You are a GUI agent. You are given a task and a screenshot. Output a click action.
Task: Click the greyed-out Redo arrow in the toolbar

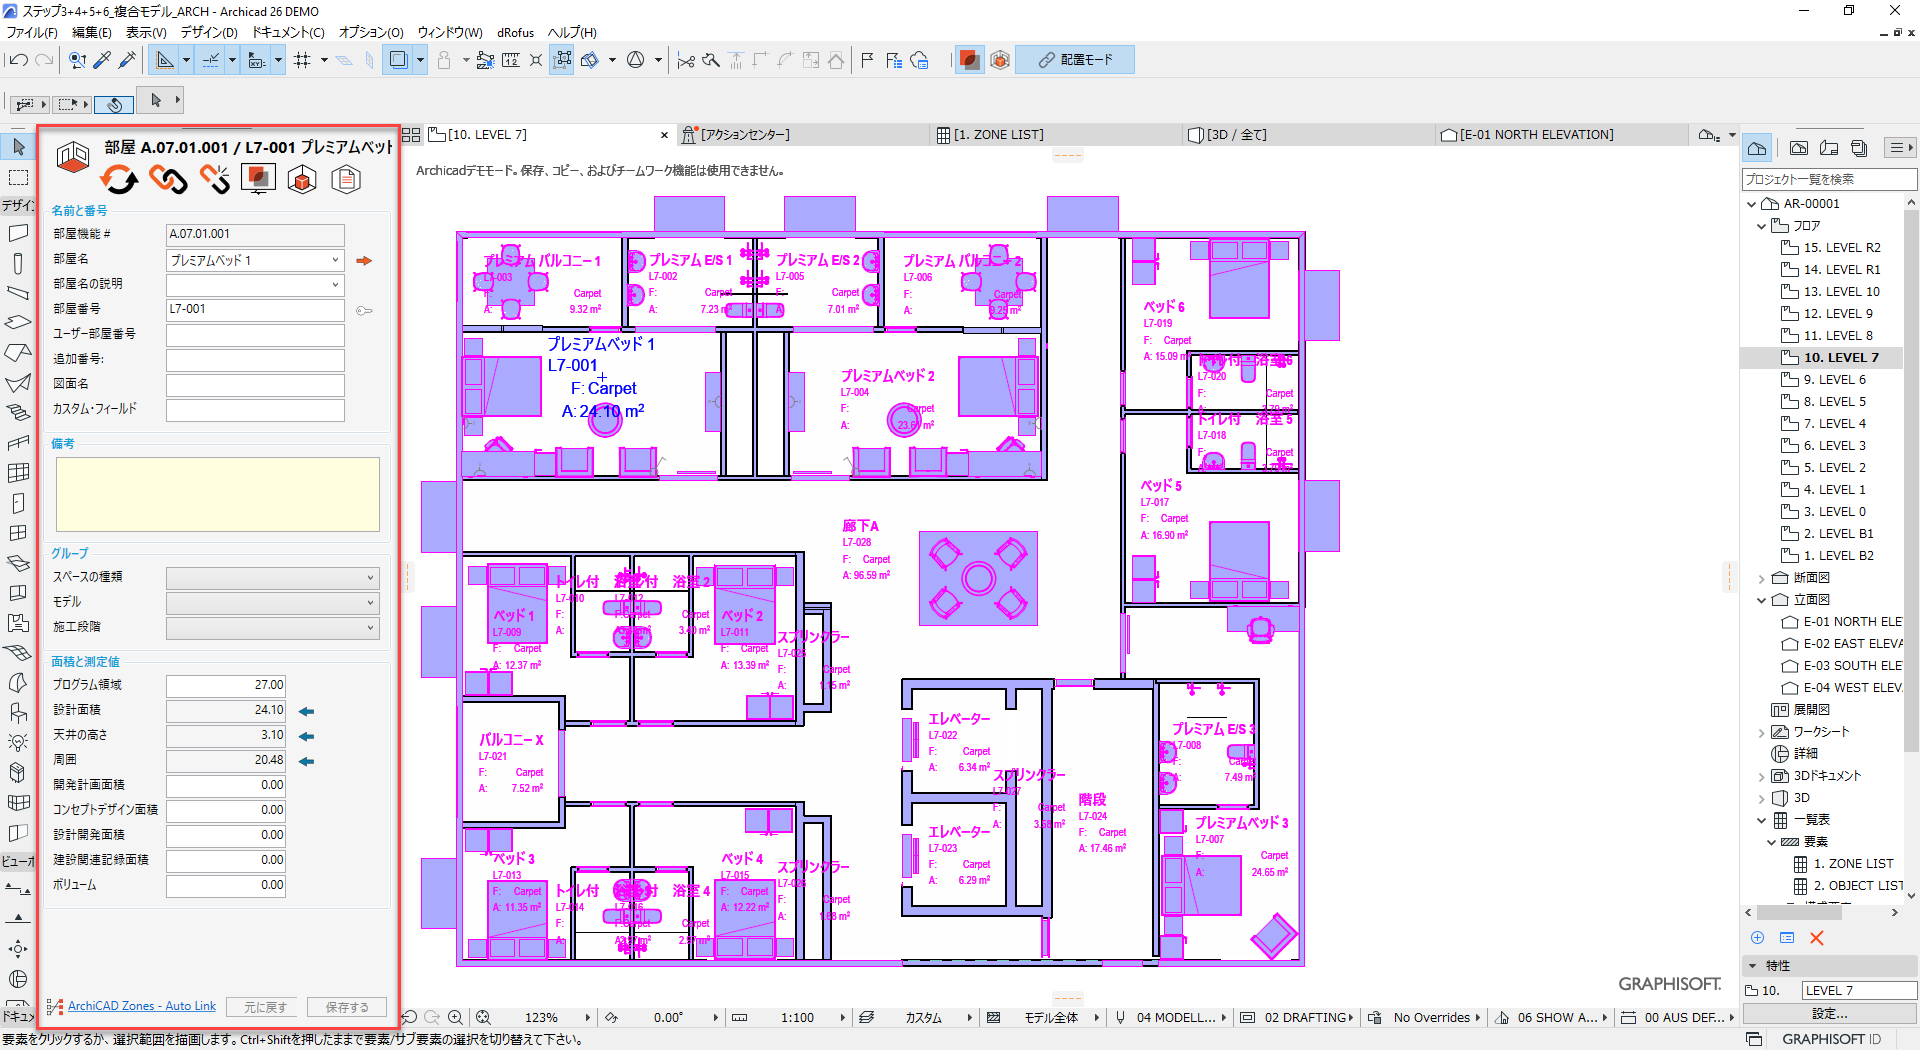44,60
